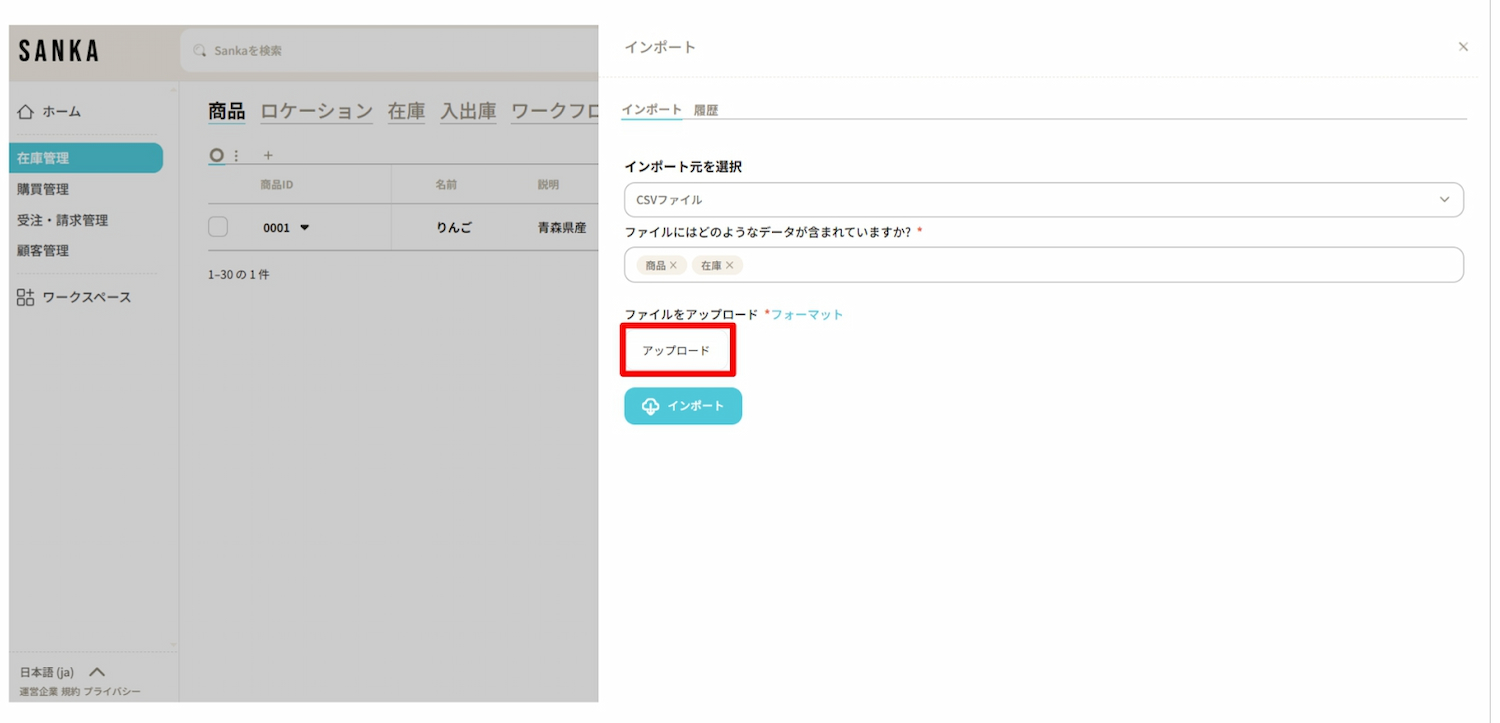Click the search magnifier icon
The height and width of the screenshot is (723, 1500).
click(x=200, y=50)
